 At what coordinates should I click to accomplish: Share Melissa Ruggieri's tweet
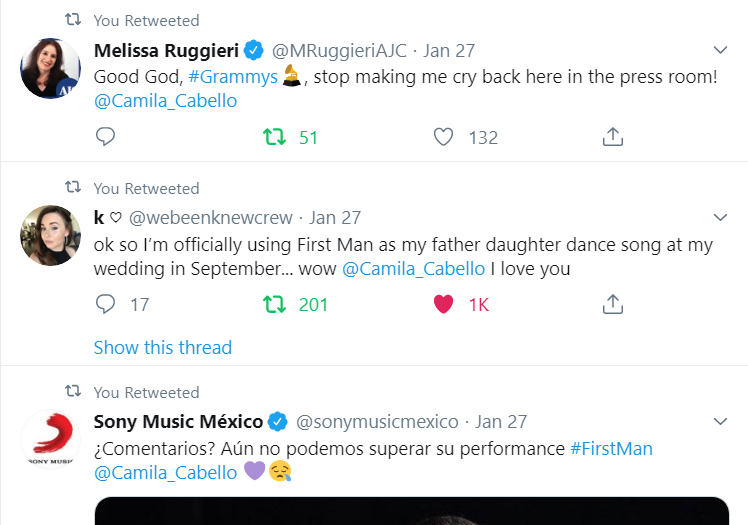pos(614,137)
